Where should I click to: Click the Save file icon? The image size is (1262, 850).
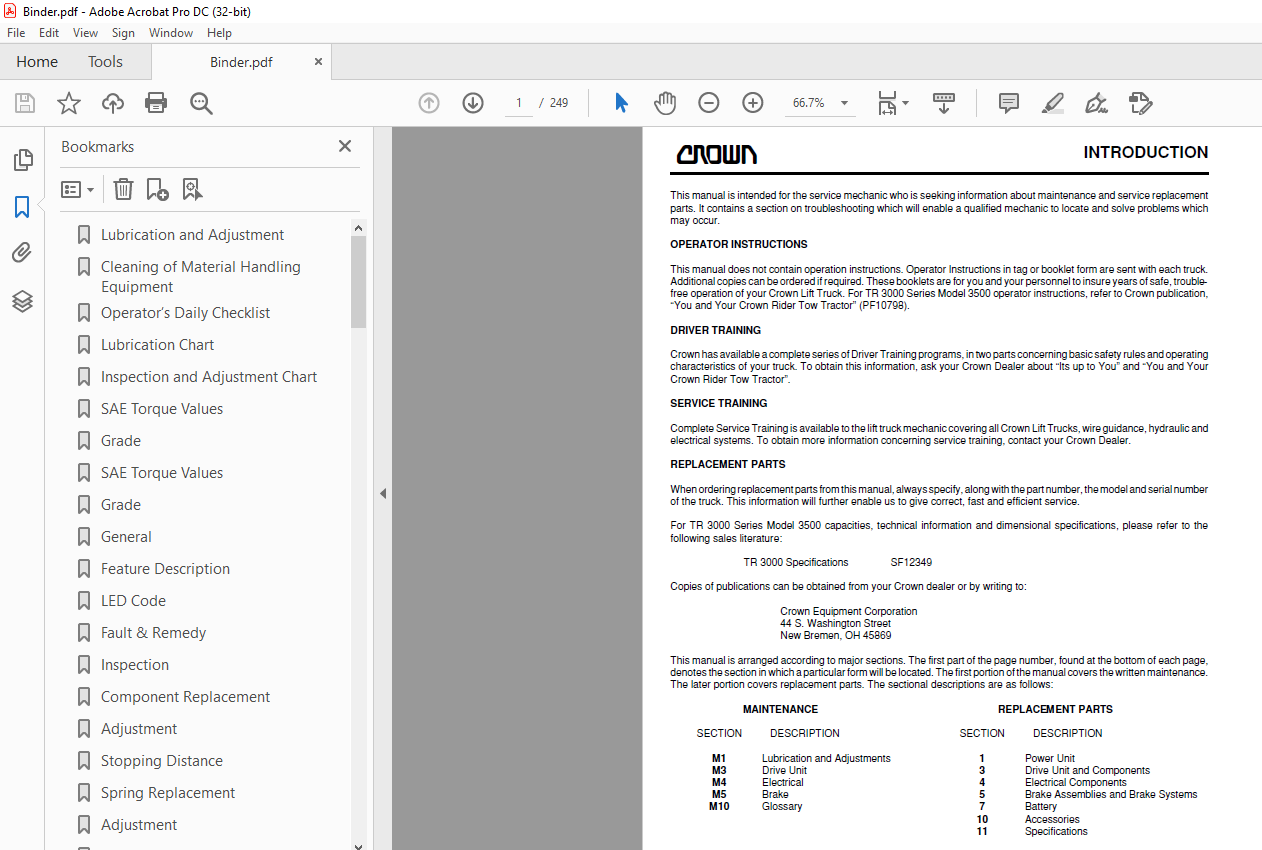coord(25,103)
